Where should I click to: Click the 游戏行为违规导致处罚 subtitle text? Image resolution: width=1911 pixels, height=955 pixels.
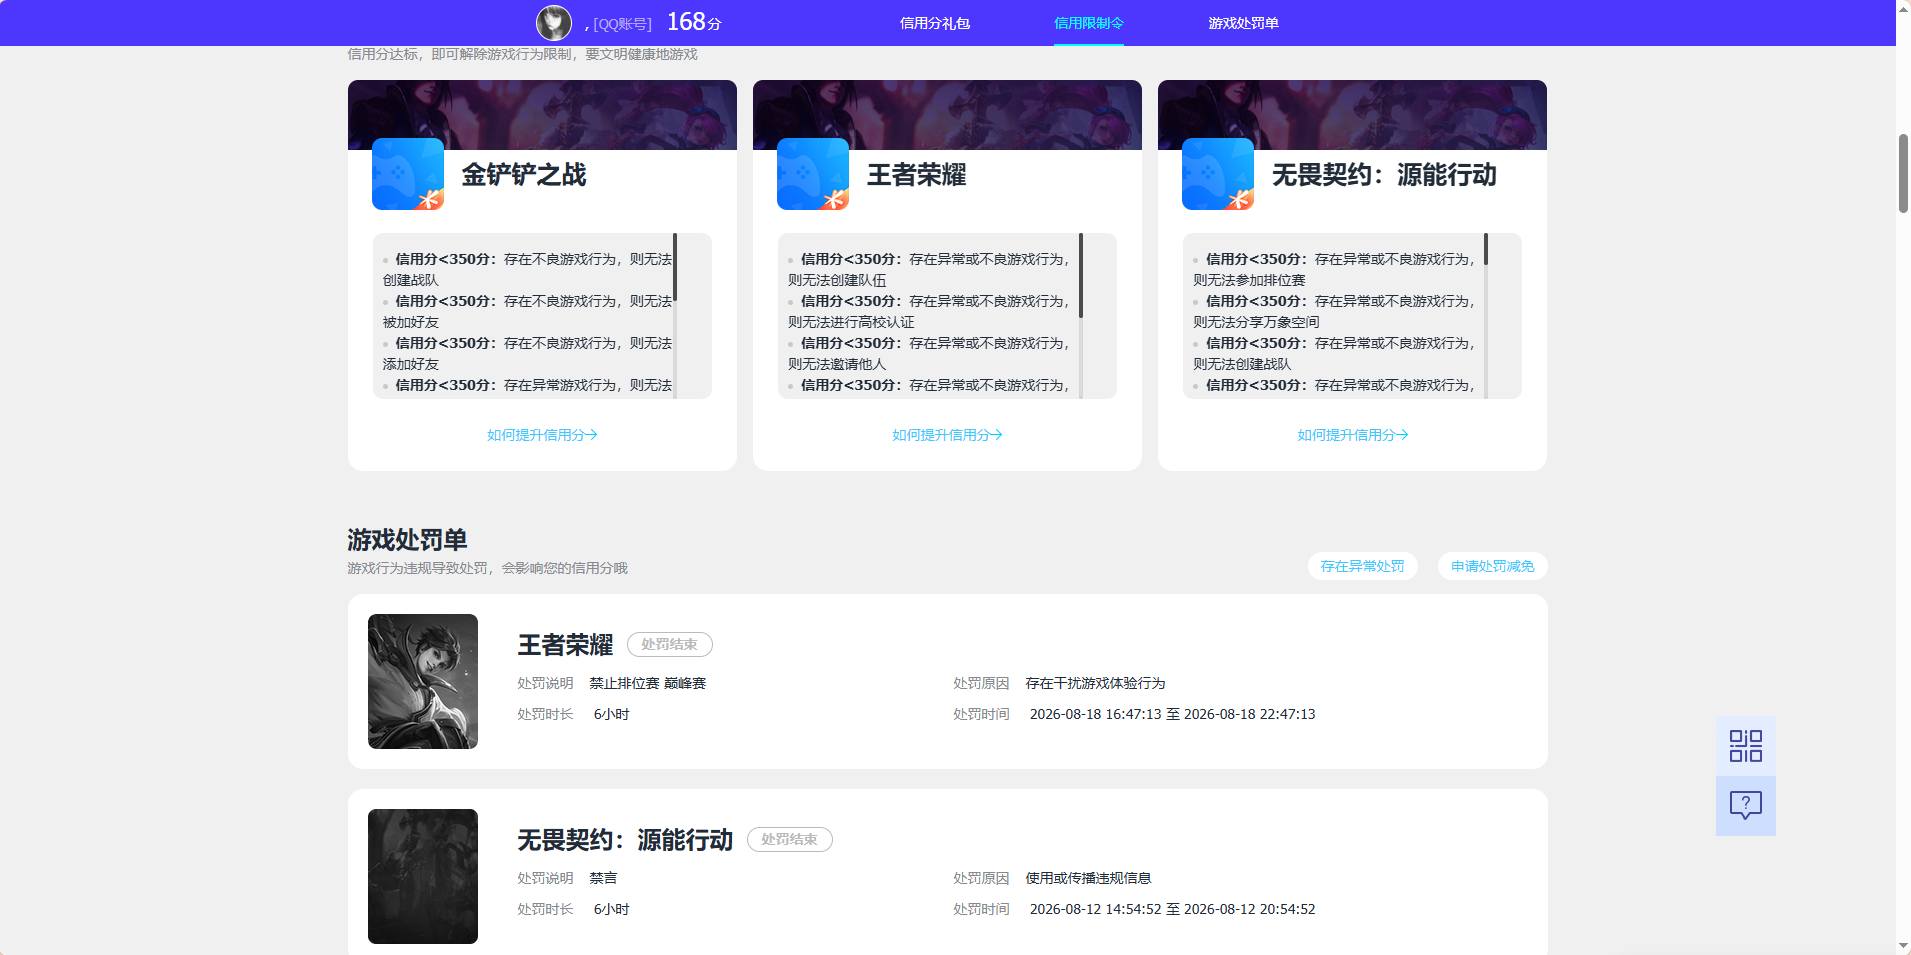point(487,568)
